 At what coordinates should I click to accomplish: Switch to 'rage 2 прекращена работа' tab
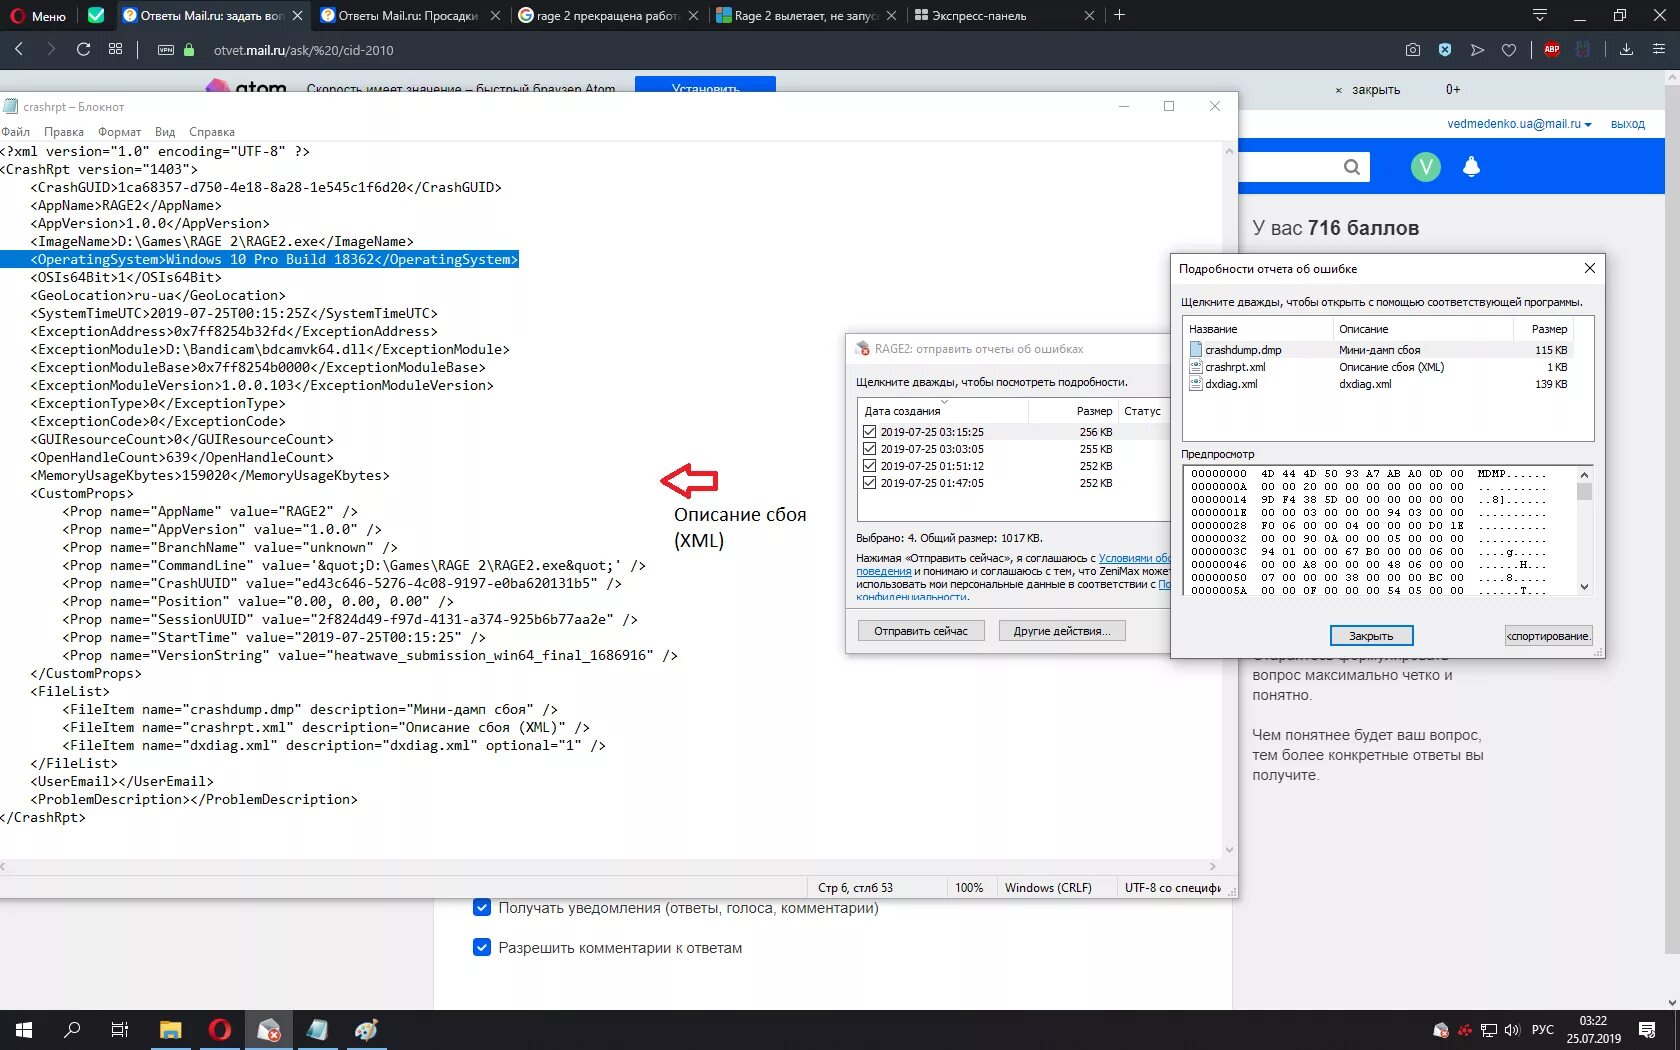[x=609, y=15]
